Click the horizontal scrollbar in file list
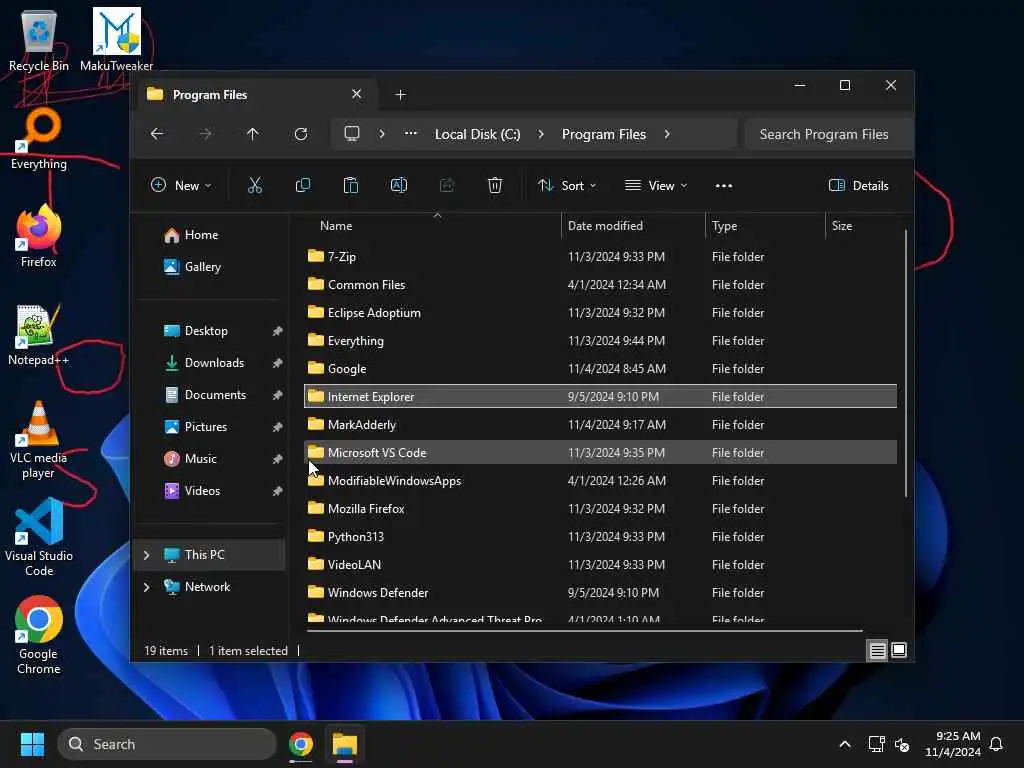 click(x=584, y=631)
